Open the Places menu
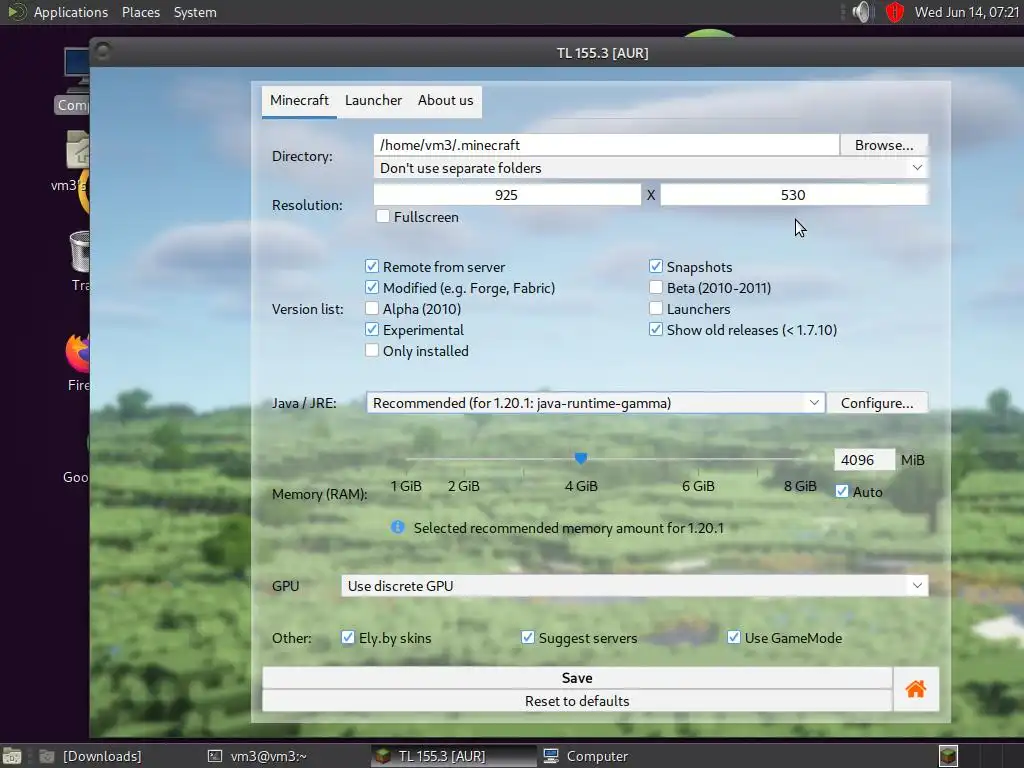The height and width of the screenshot is (768, 1024). (140, 12)
